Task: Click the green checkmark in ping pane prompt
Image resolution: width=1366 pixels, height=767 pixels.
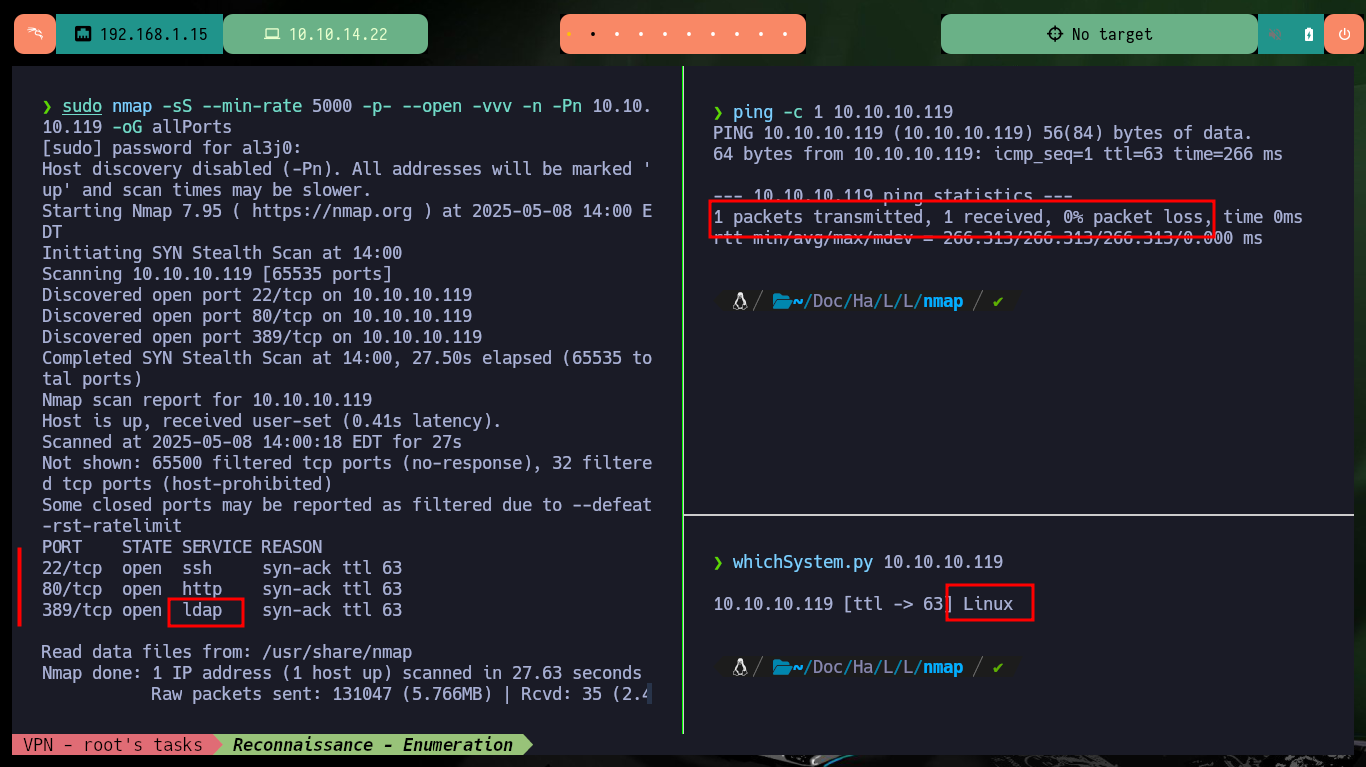Action: 997,301
